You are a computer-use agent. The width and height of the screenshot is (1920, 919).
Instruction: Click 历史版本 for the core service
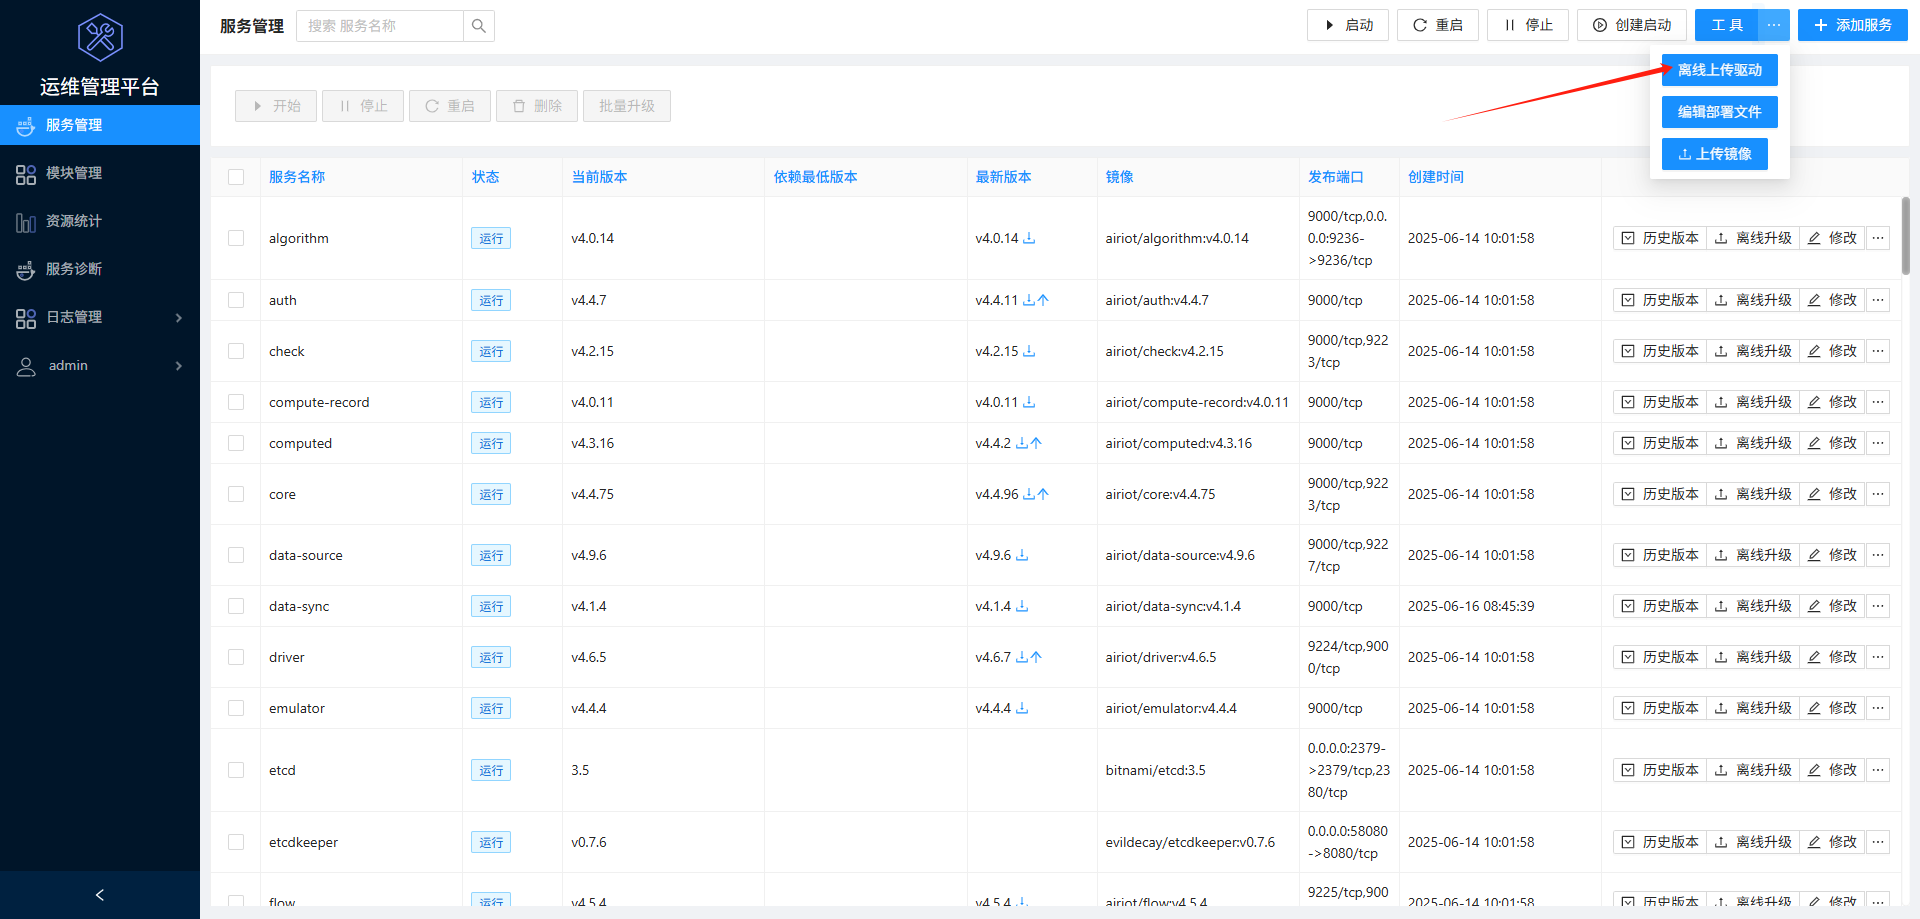[1660, 494]
